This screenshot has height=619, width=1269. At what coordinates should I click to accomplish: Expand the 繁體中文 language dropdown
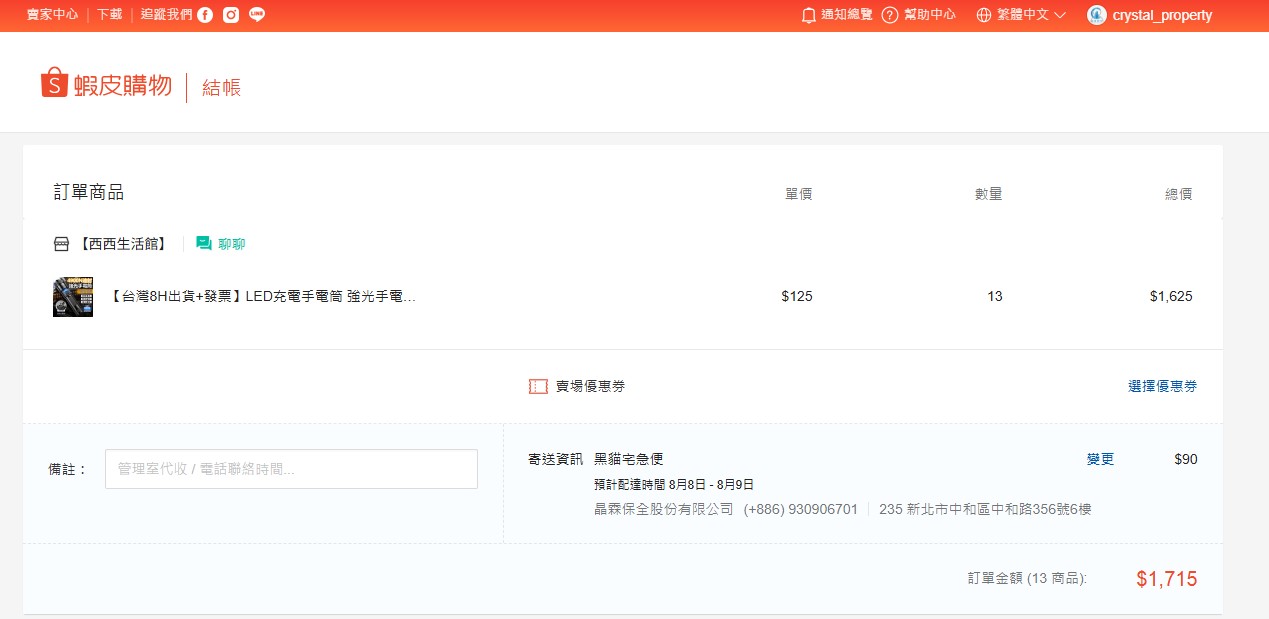[x=1030, y=15]
